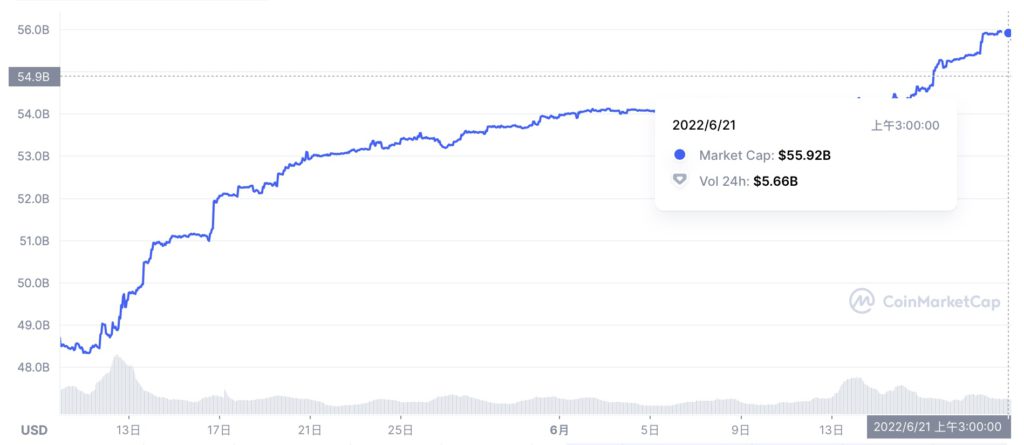Select the 5日 date on x-axis

click(650, 430)
